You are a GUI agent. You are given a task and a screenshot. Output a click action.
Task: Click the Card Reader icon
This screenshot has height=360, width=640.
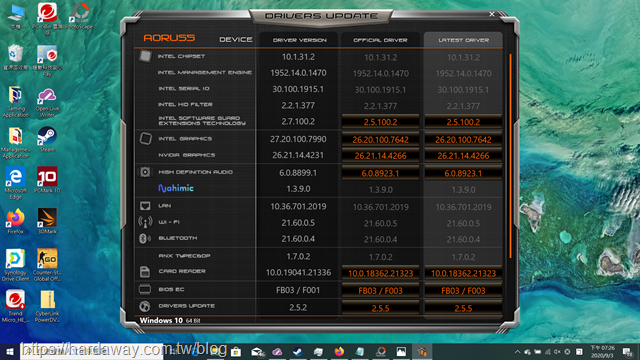(144, 271)
